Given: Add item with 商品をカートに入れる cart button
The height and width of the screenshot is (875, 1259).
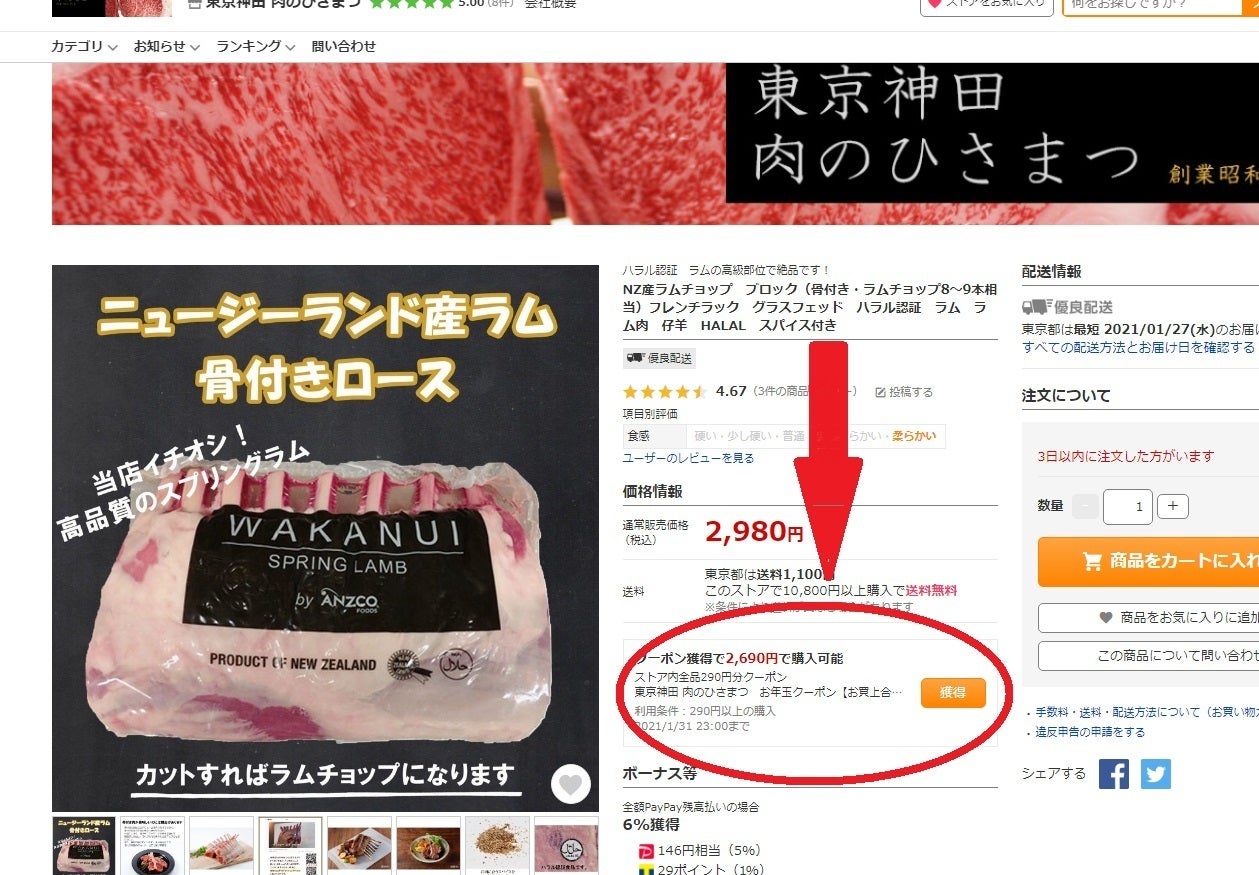Looking at the screenshot, I should [1148, 561].
